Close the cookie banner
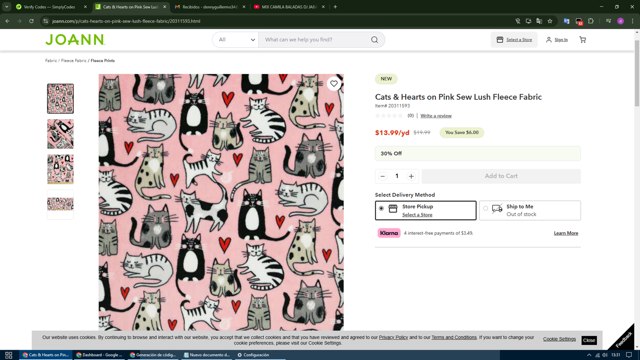This screenshot has width=640, height=360. (589, 340)
